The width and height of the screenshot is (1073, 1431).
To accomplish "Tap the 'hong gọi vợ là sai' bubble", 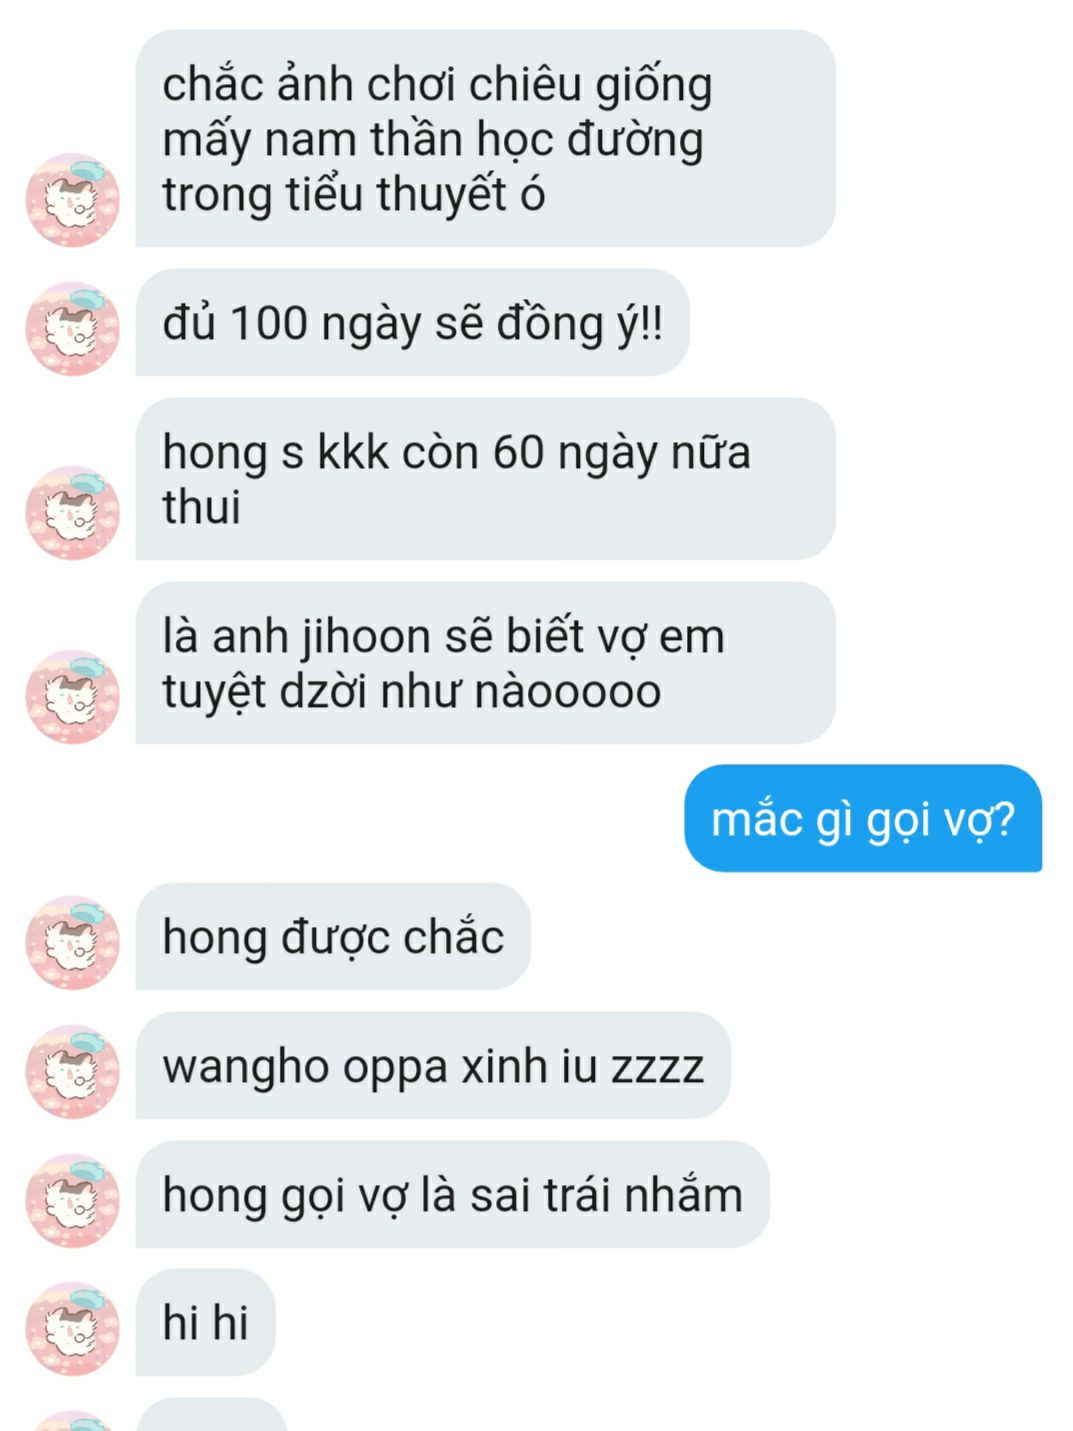I will [x=452, y=1194].
